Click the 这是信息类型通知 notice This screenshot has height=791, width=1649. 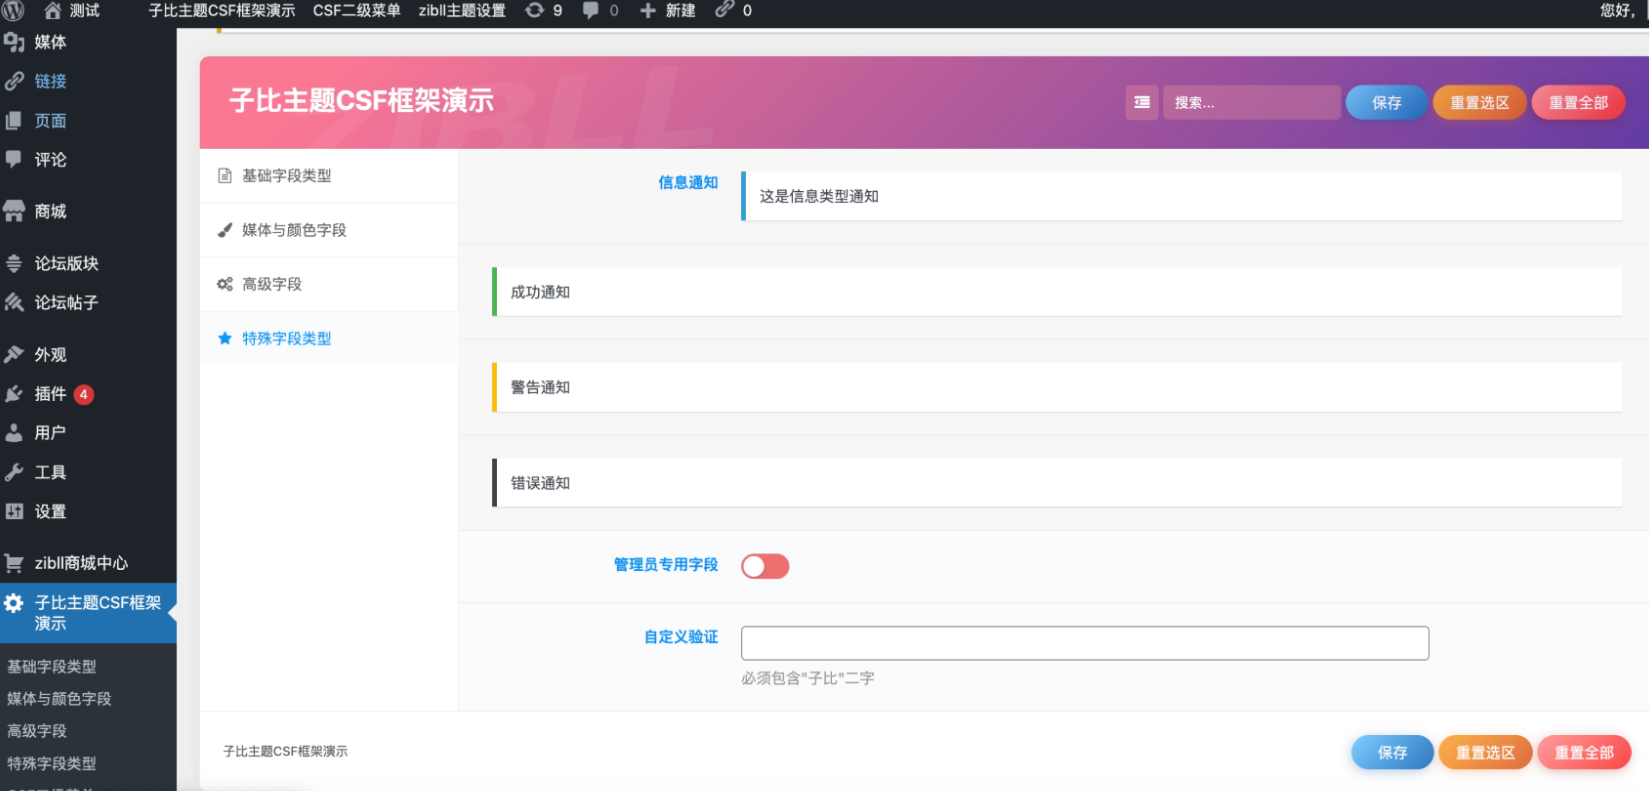(x=1181, y=196)
